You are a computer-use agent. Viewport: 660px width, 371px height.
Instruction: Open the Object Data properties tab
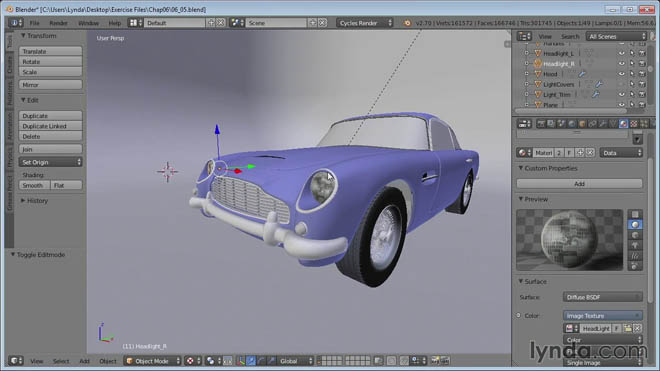coord(613,124)
